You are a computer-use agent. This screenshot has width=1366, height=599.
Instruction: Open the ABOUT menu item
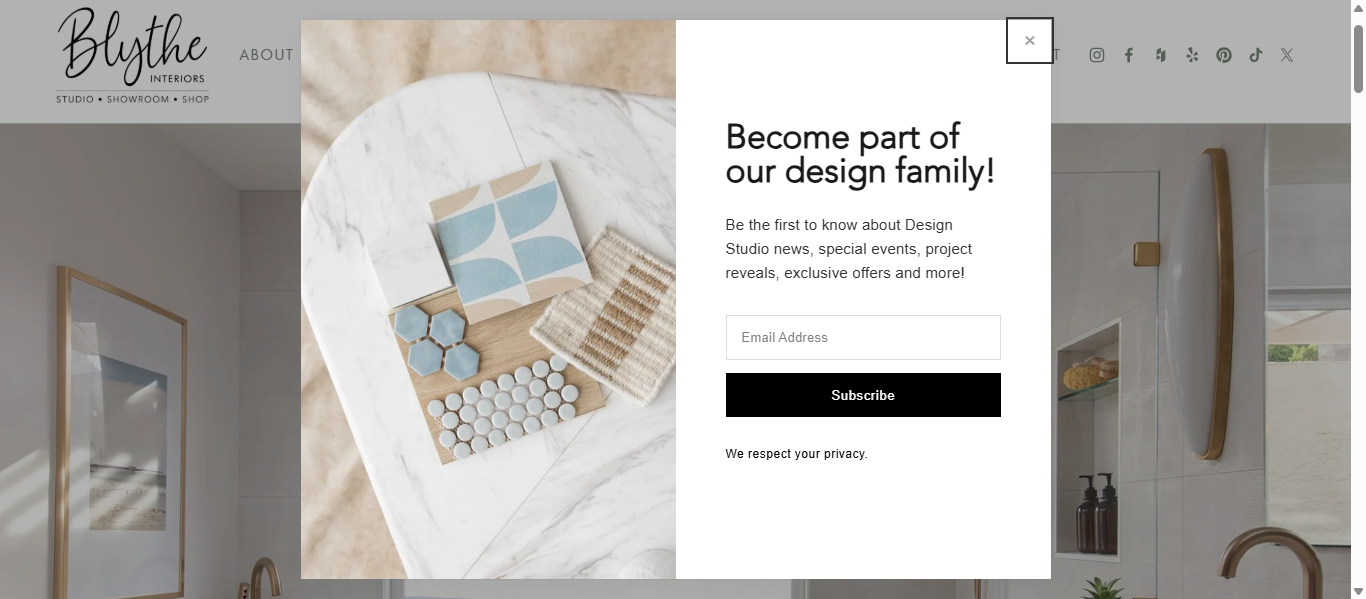(x=267, y=55)
